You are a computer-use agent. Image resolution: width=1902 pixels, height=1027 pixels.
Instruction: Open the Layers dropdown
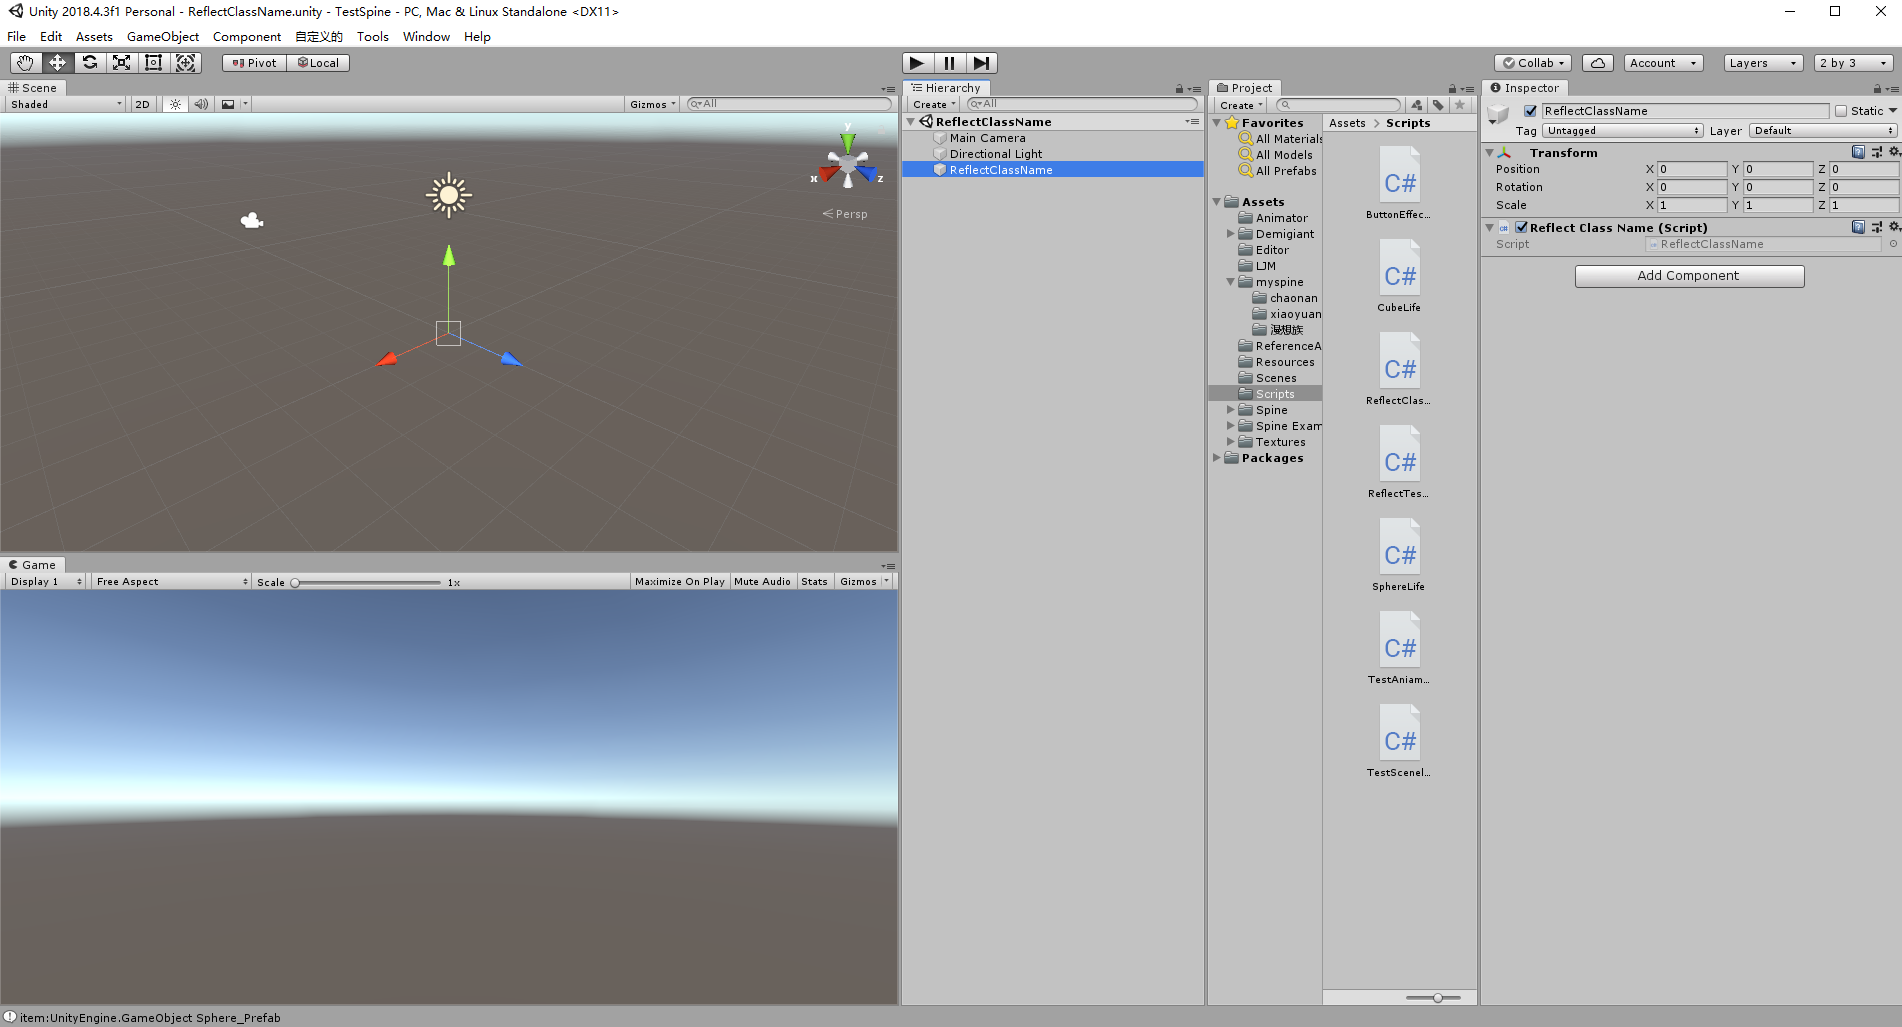point(1763,63)
